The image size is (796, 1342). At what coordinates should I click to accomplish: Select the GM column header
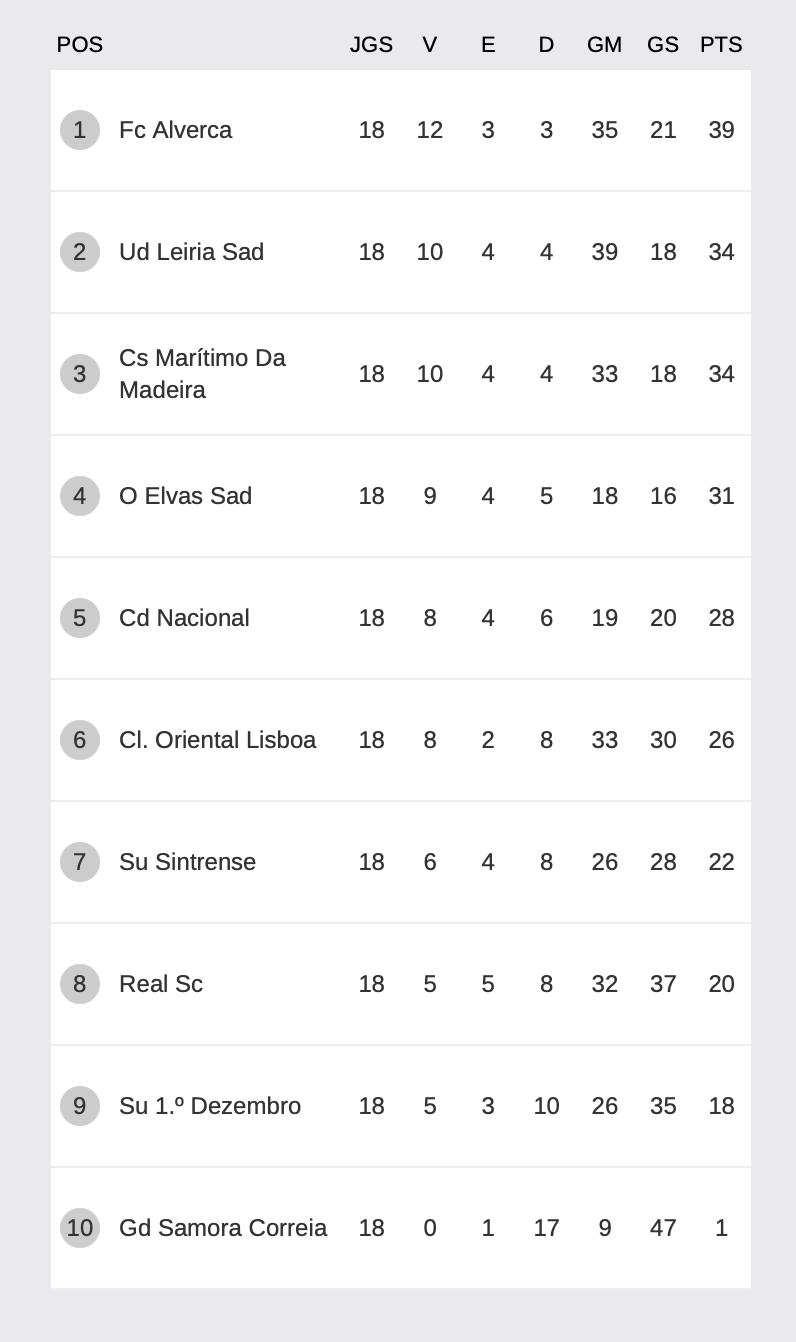pyautogui.click(x=604, y=45)
